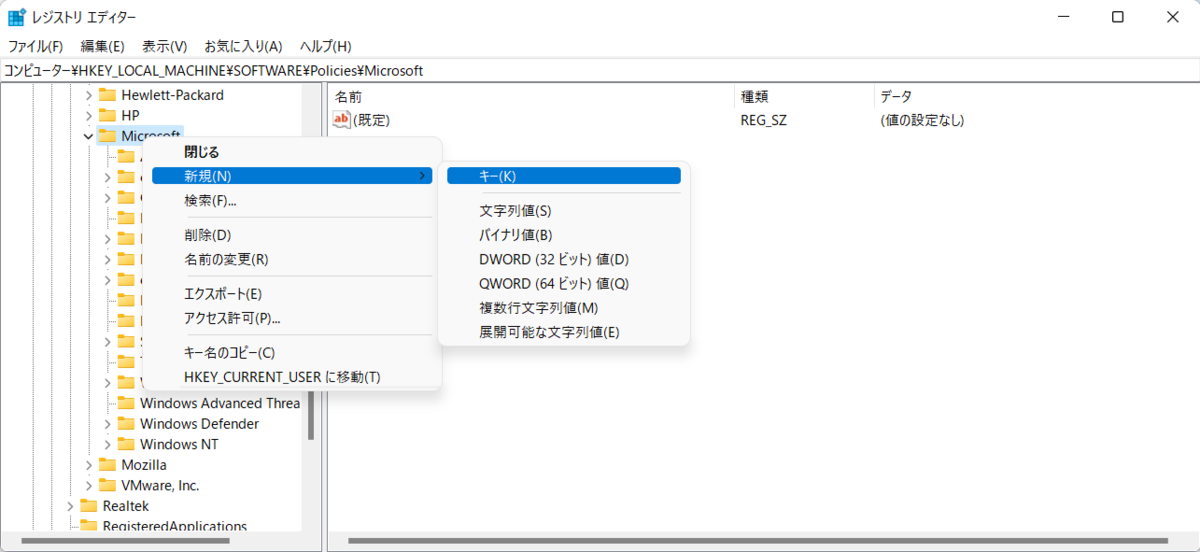Select the Windows Defender tree key
The height and width of the screenshot is (552, 1200).
pos(199,424)
